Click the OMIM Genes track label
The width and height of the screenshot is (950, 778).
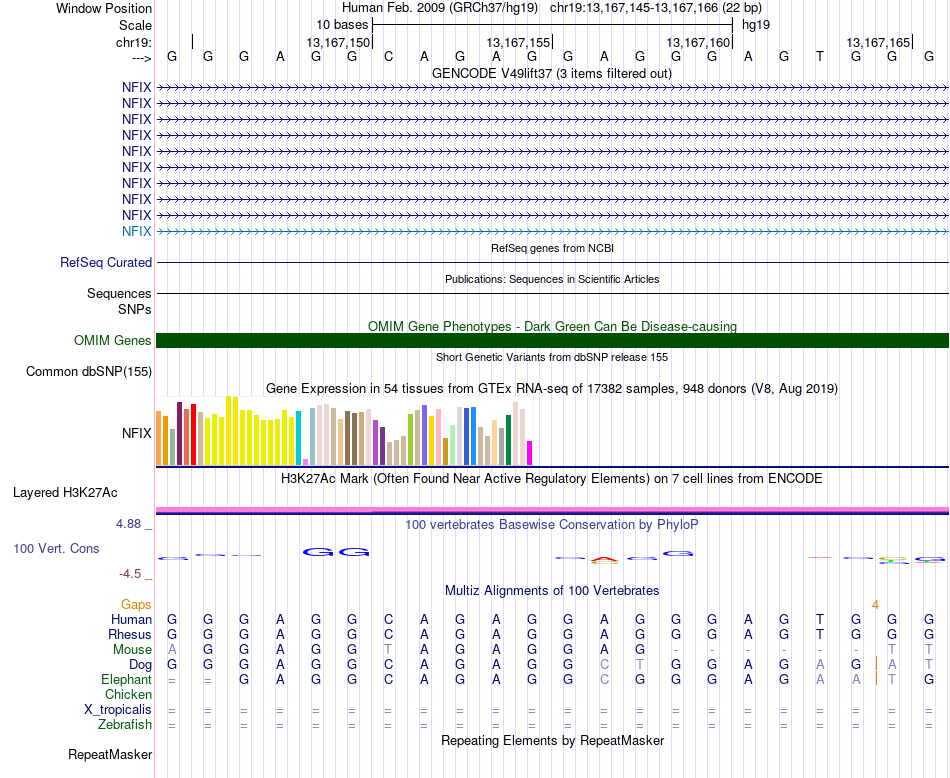[x=112, y=341]
